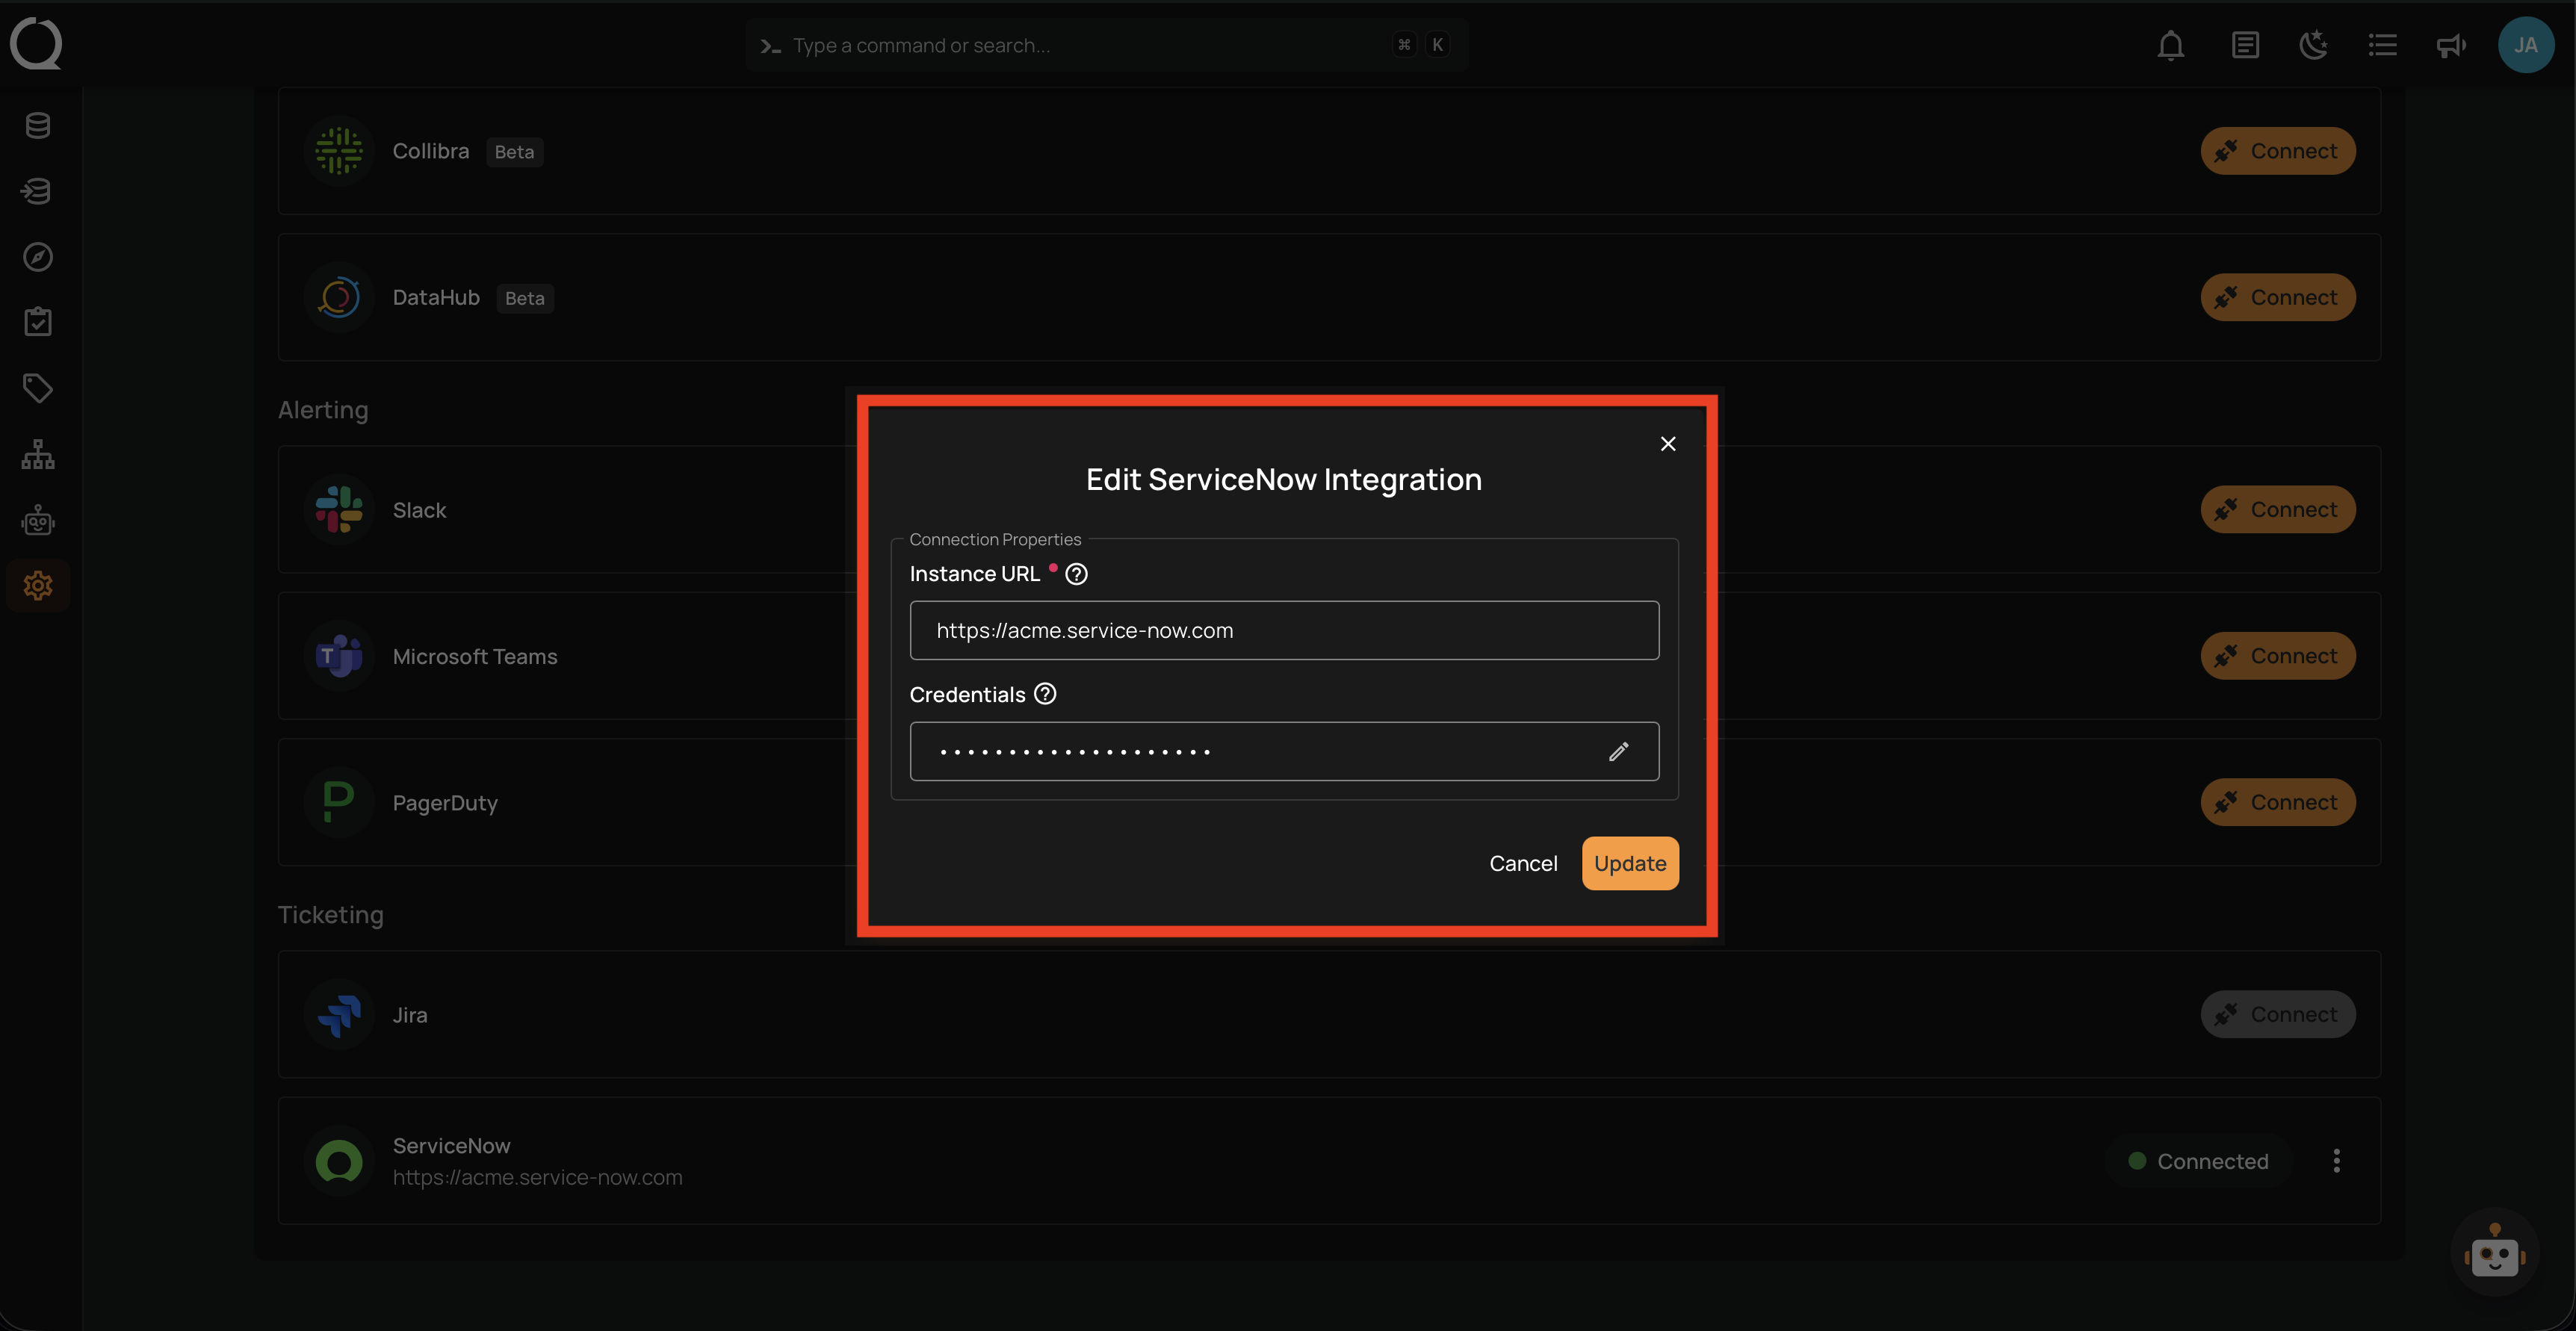Click the Connection Properties group label

[x=995, y=539]
